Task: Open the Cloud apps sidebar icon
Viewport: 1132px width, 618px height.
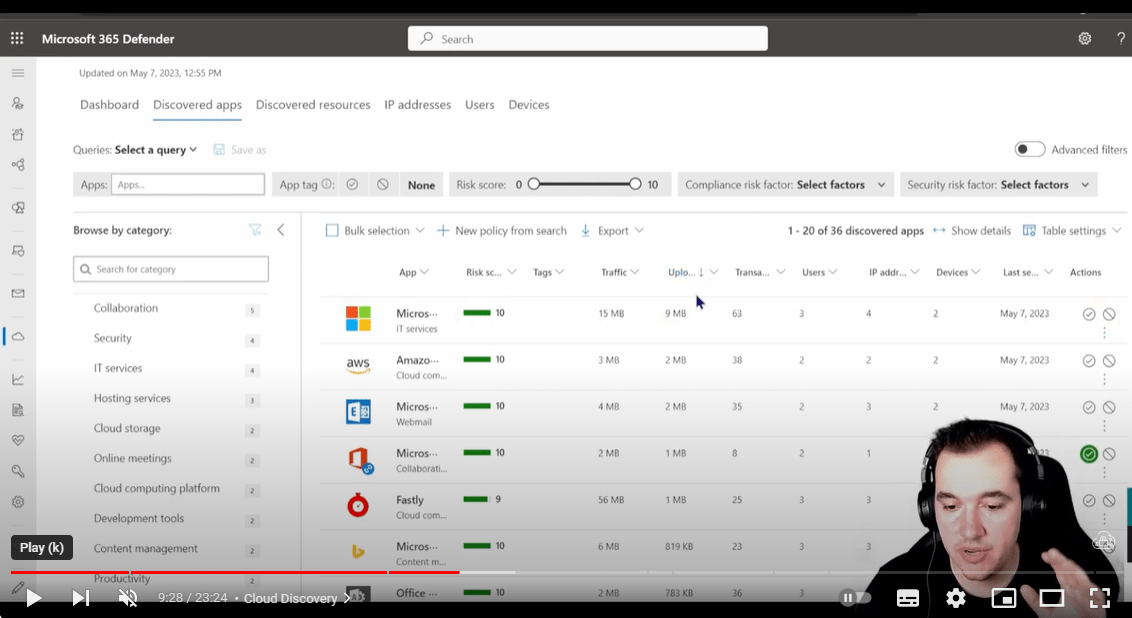Action: click(18, 336)
